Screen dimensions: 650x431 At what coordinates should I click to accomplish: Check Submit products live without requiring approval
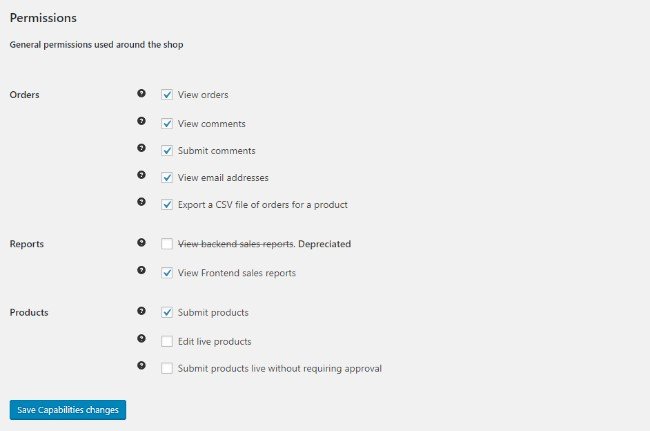click(x=167, y=368)
